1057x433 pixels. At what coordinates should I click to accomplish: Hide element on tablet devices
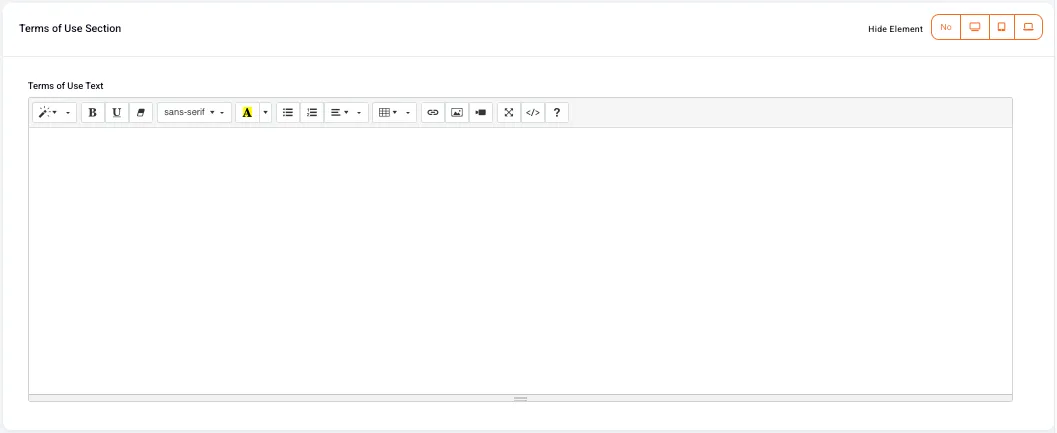(1002, 27)
